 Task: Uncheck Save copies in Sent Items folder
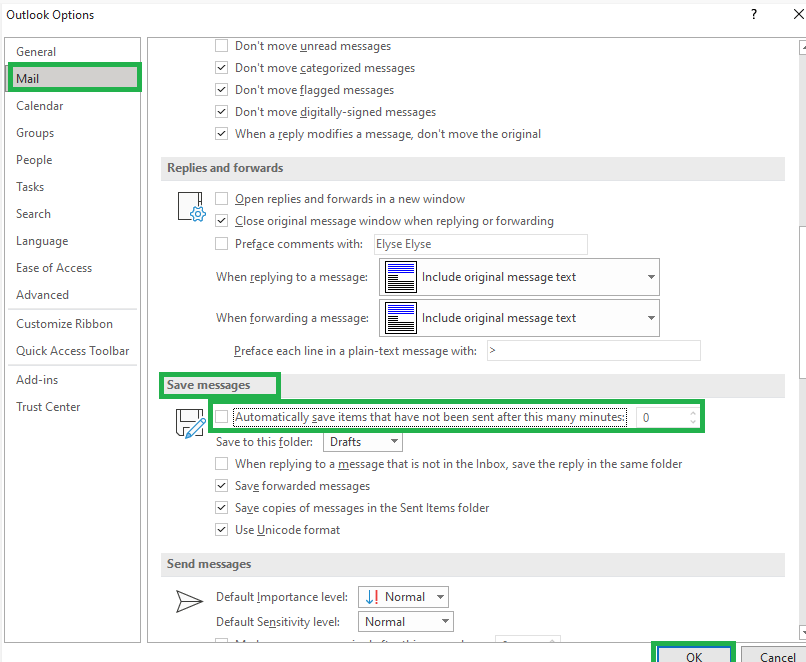pos(222,507)
